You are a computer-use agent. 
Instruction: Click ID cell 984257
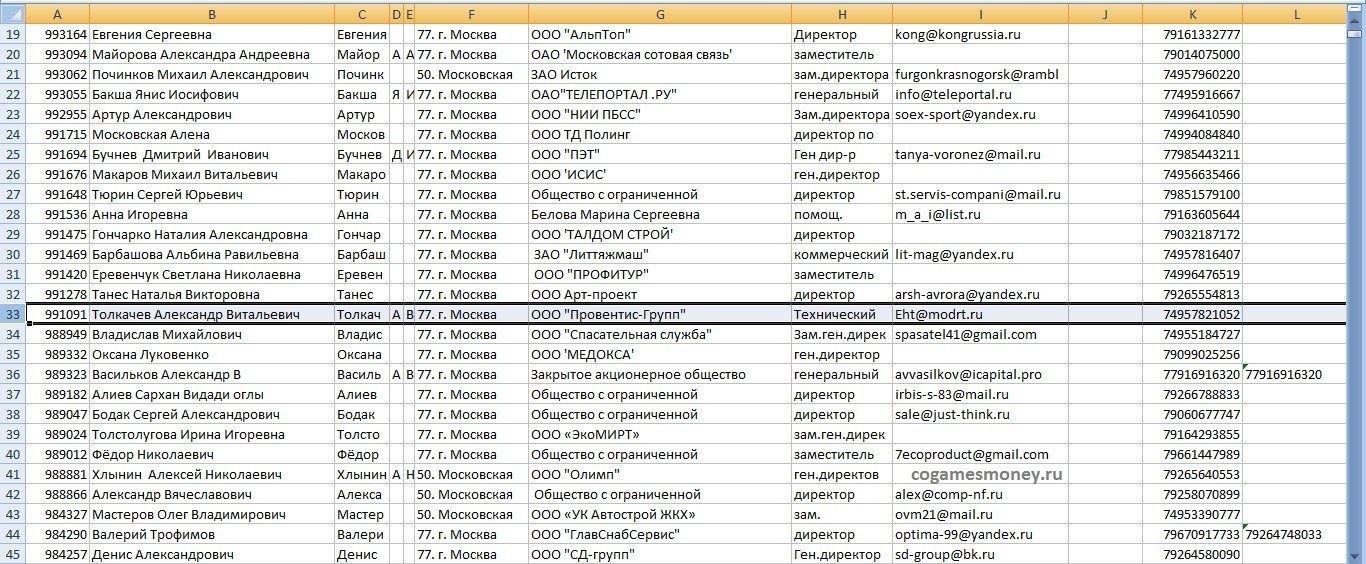[56, 554]
